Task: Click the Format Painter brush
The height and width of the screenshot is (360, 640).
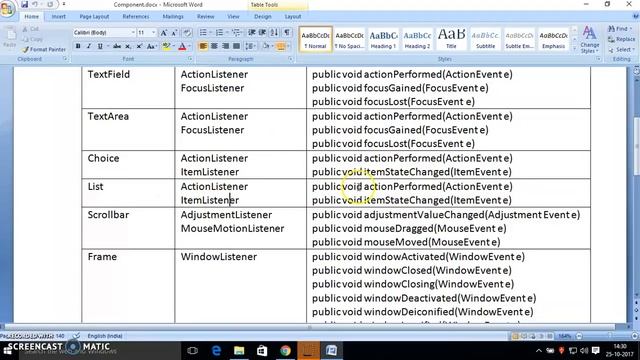Action: (44, 49)
